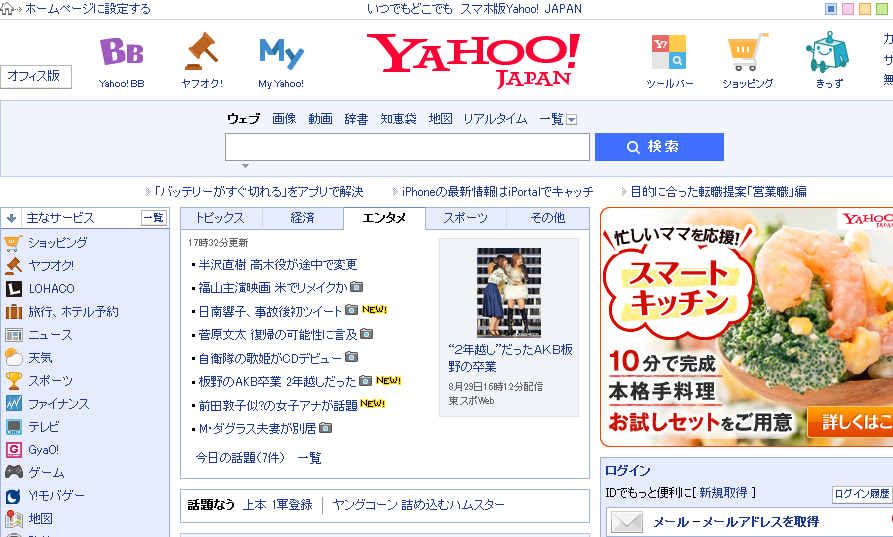Open the My Yahoo! icon
This screenshot has width=893, height=537.
281,53
